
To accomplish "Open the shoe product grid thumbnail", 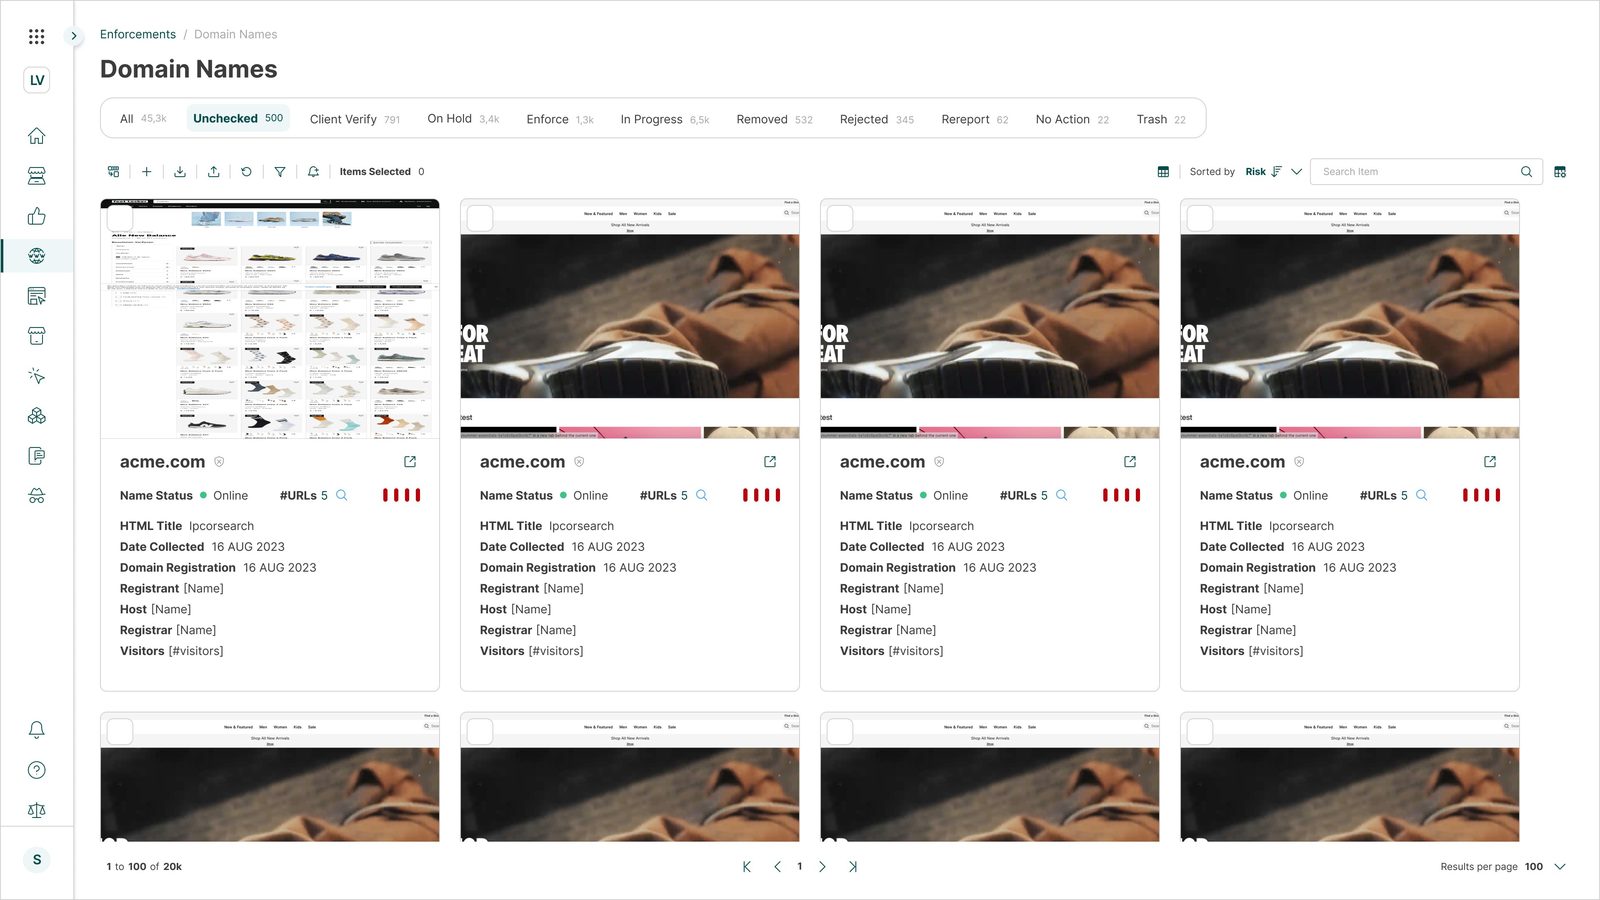I will point(270,319).
